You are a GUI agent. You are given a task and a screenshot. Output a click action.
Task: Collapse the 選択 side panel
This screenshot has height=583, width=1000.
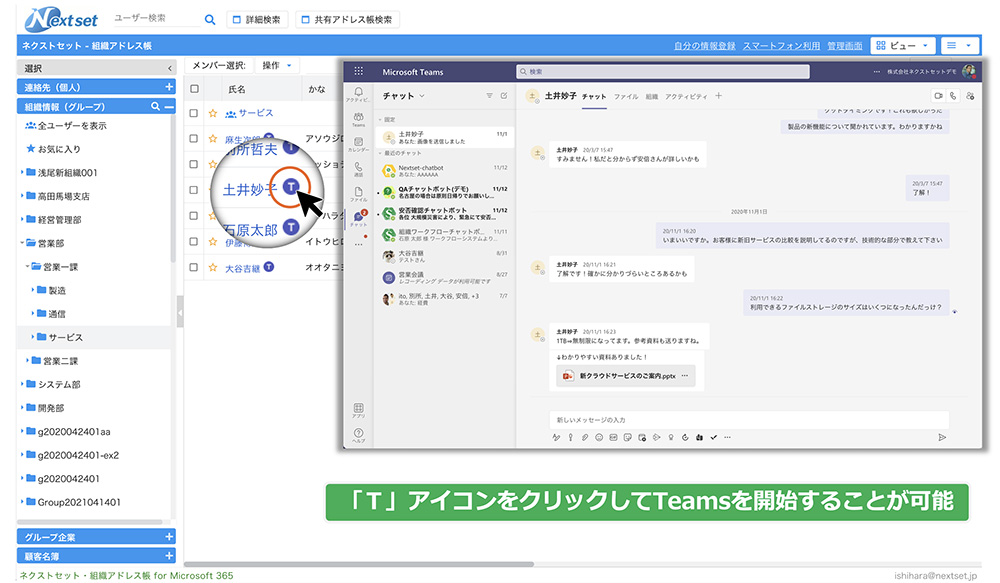point(170,68)
